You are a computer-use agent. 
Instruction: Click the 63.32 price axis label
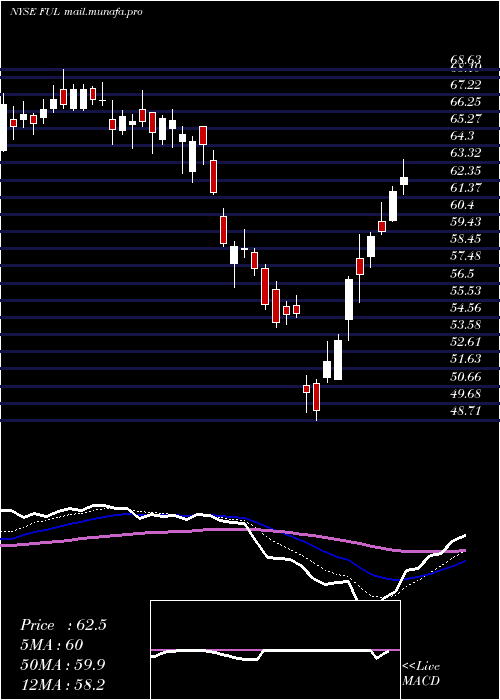tap(466, 154)
